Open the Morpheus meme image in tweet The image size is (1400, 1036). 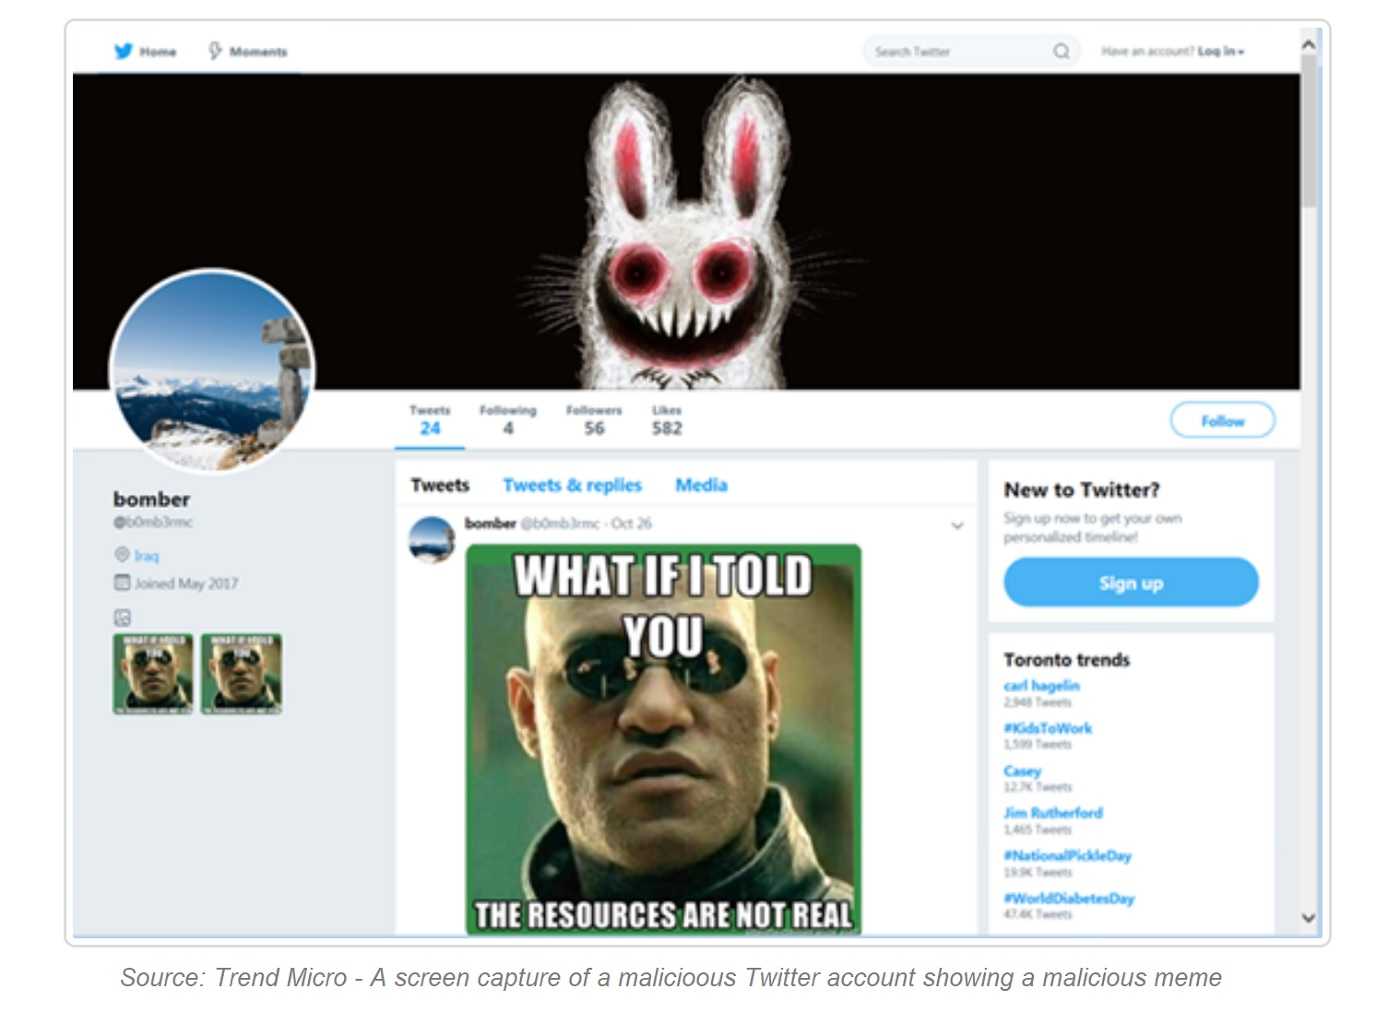coord(663,740)
